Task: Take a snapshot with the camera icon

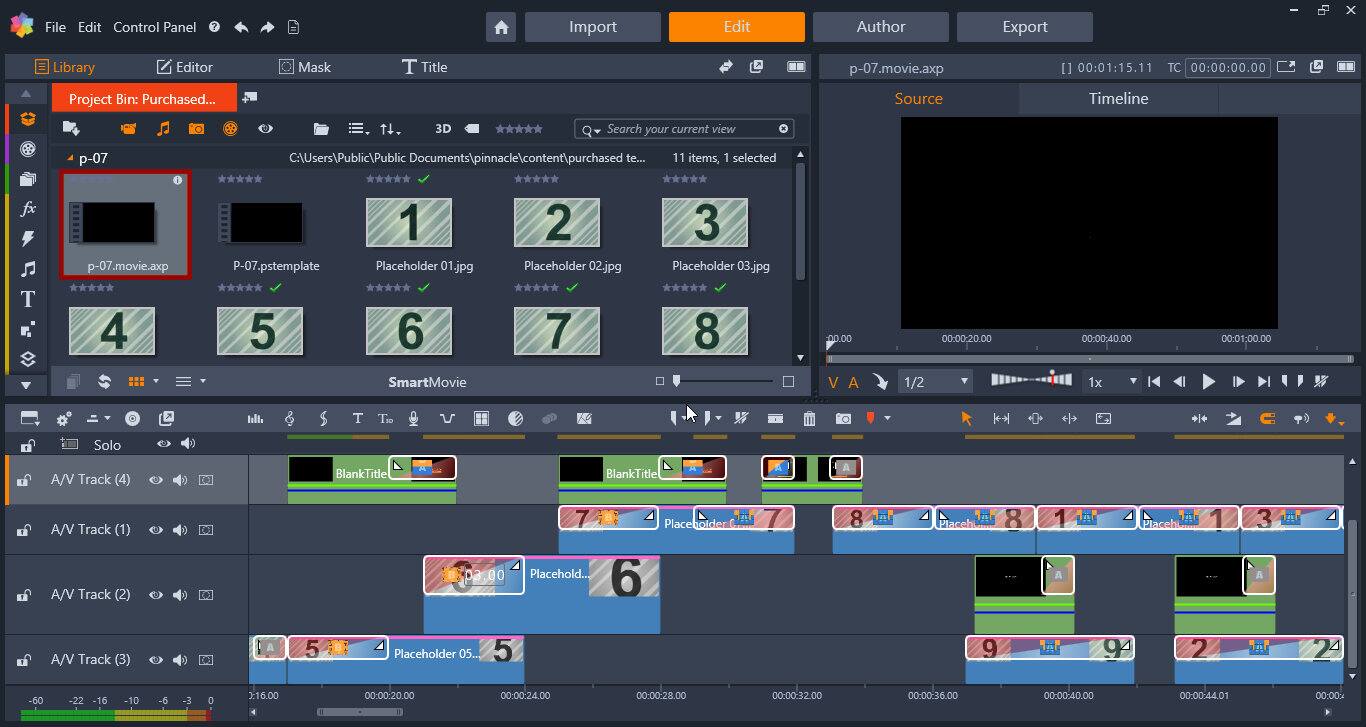Action: pos(843,418)
